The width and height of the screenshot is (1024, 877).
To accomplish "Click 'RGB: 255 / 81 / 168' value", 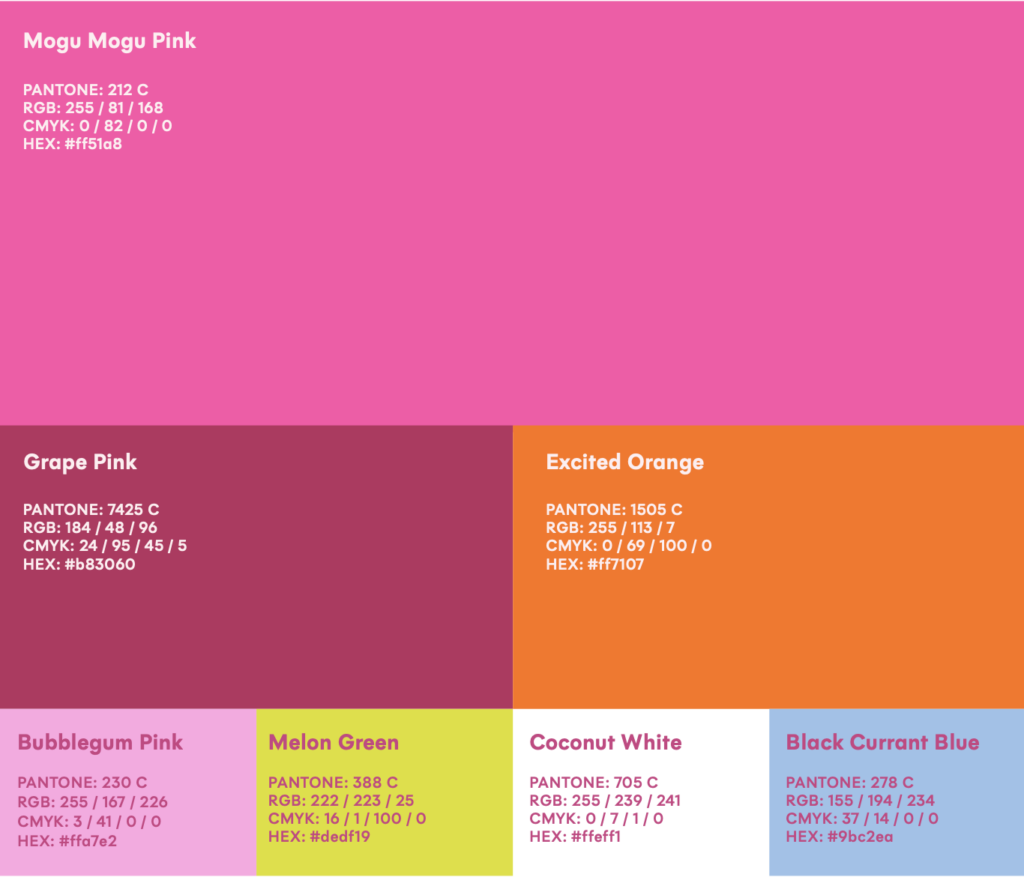I will [93, 108].
